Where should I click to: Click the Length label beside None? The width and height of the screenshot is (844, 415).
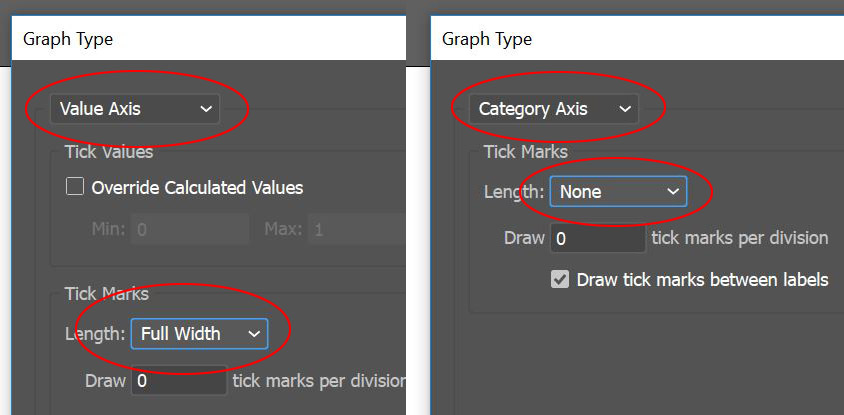[514, 191]
